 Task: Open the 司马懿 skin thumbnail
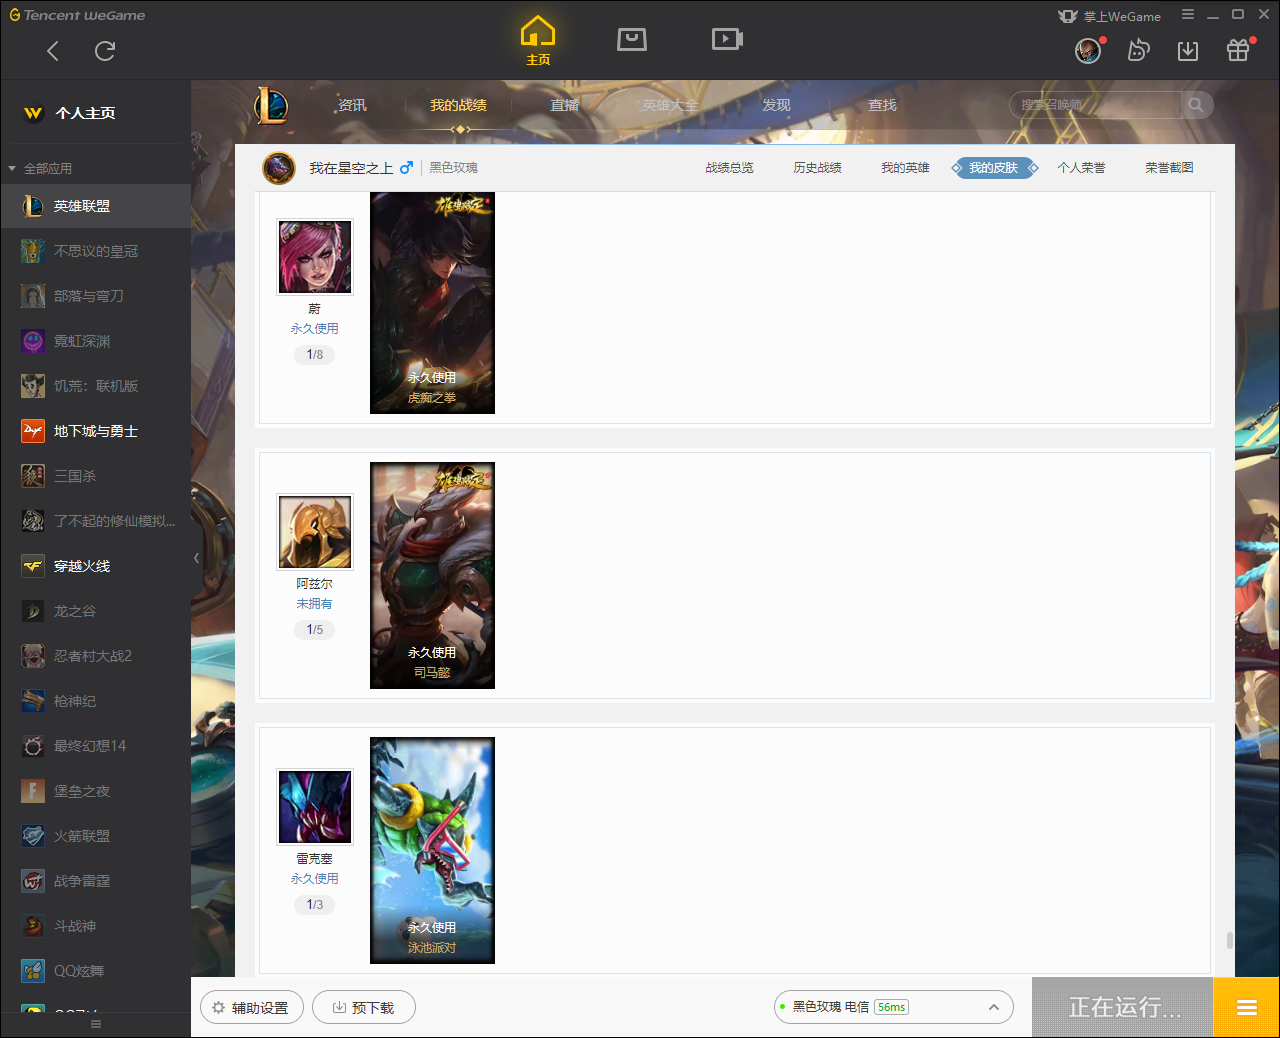click(432, 575)
